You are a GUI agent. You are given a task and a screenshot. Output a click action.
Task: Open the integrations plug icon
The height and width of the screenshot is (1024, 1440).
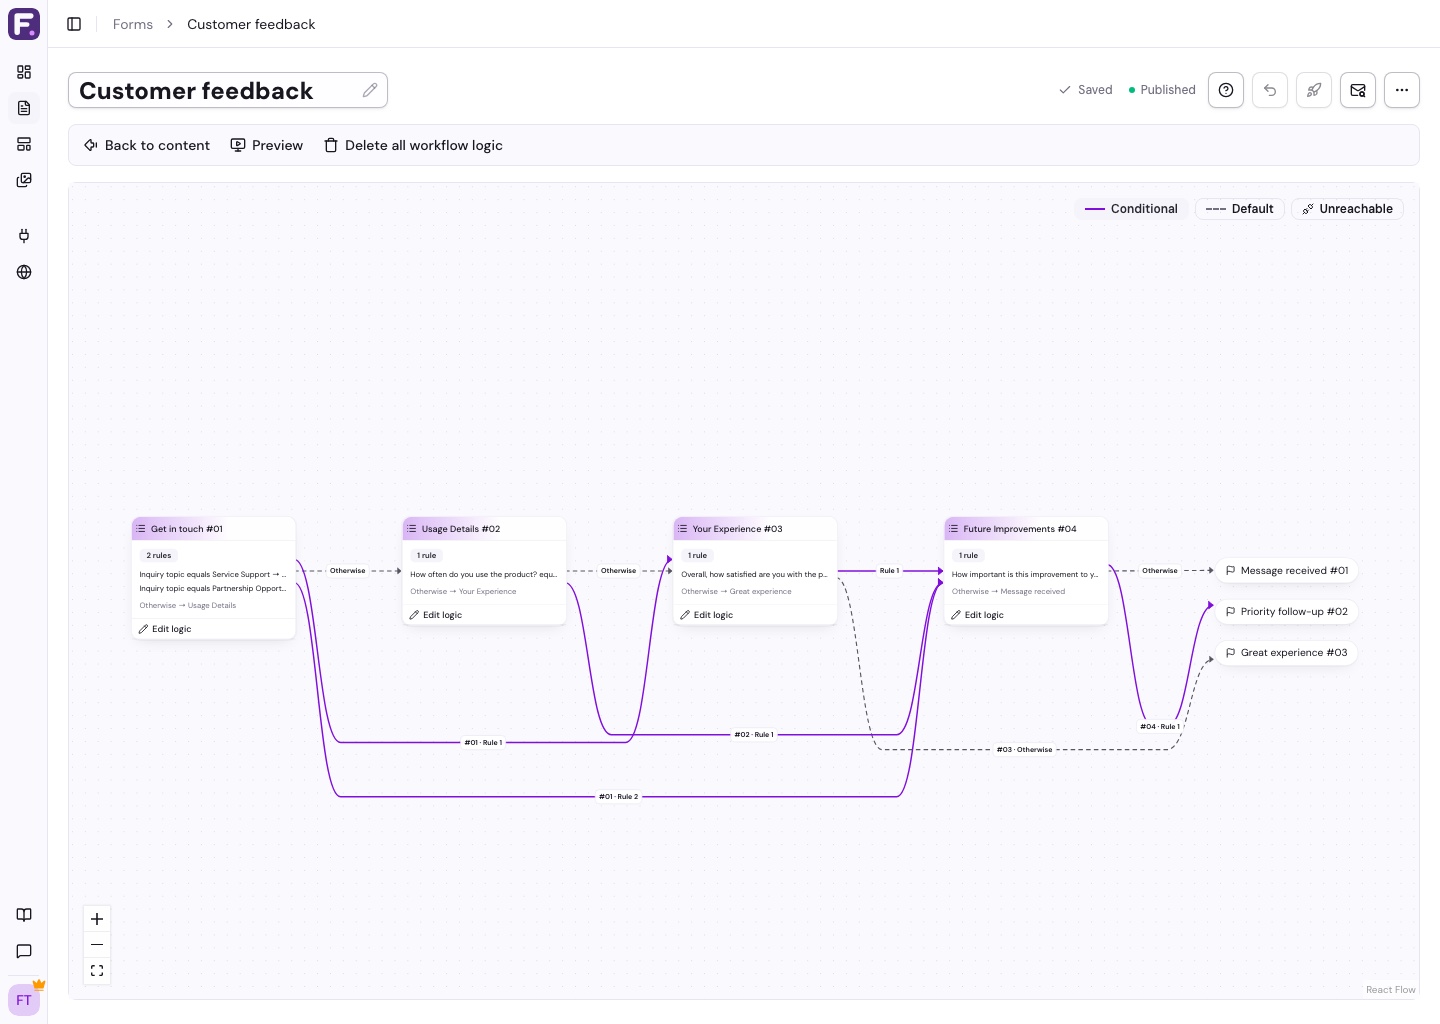click(24, 236)
